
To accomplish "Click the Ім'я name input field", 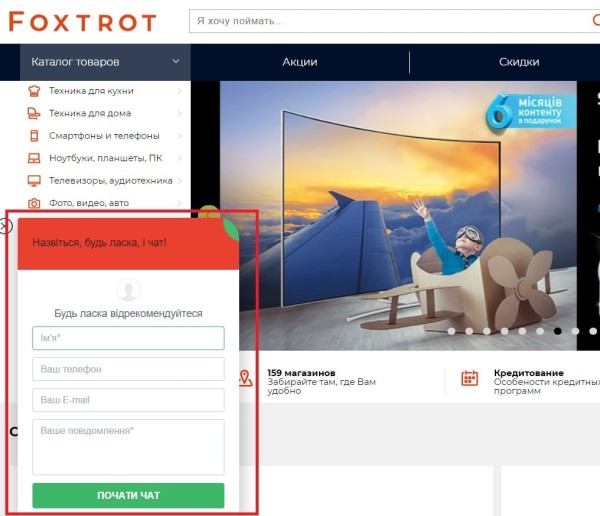I will tap(128, 338).
